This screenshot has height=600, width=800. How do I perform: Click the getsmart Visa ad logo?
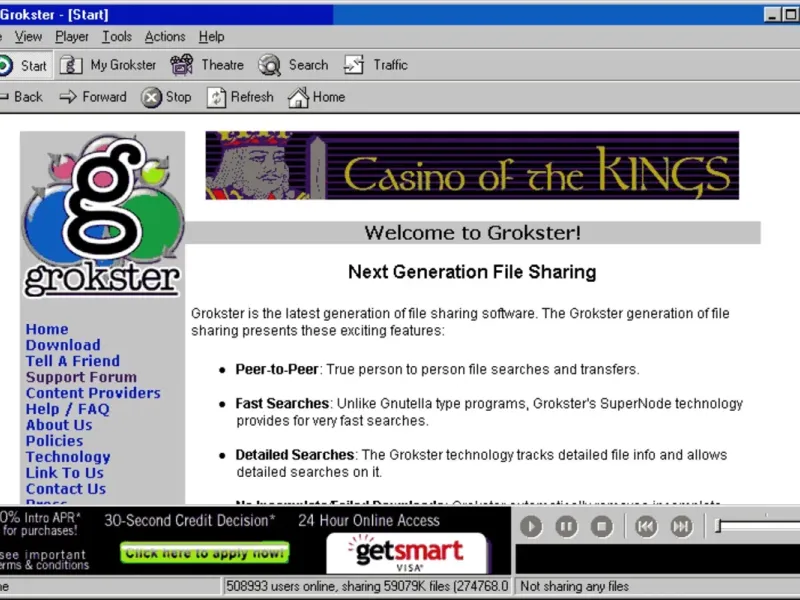407,553
